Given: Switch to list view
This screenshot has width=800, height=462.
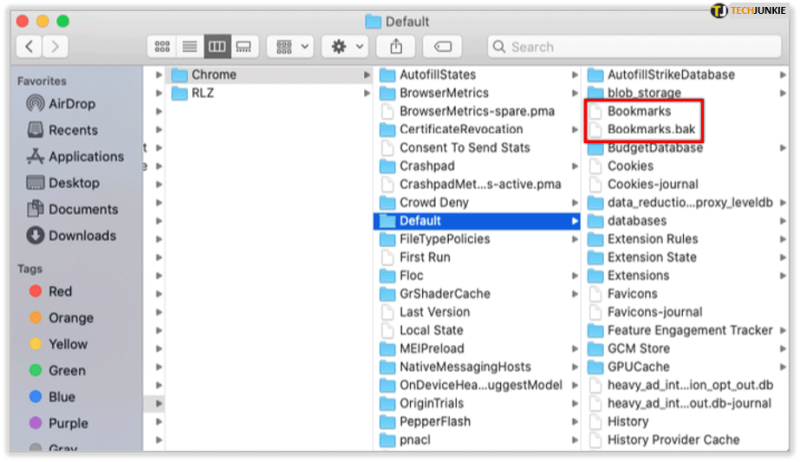Looking at the screenshot, I should point(190,47).
